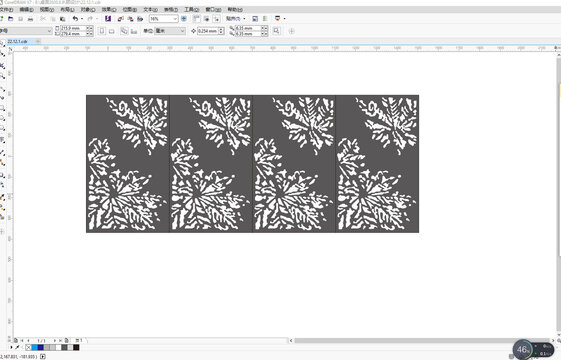The width and height of the screenshot is (561, 360).
Task: Go to next page in navigator
Action: (x=55, y=340)
